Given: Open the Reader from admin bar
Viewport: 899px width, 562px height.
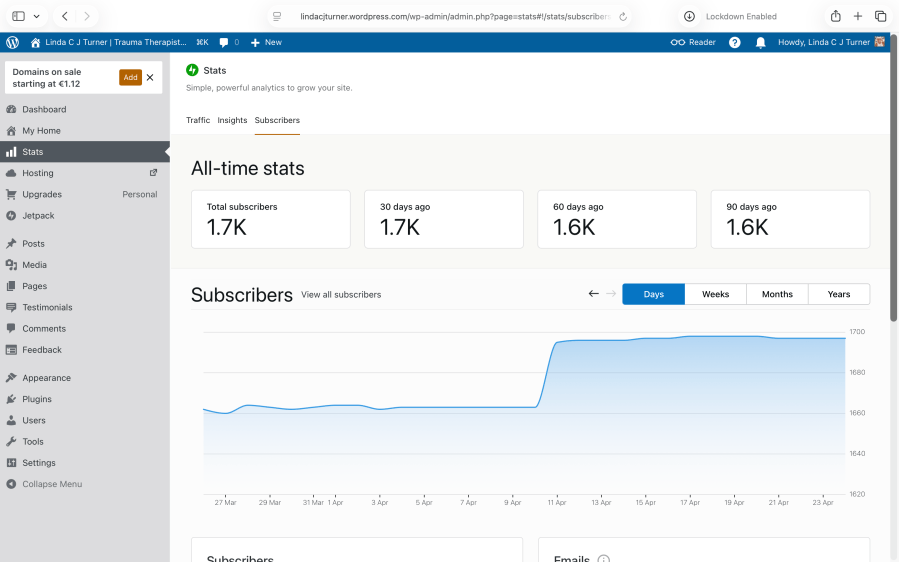Looking at the screenshot, I should coord(693,42).
